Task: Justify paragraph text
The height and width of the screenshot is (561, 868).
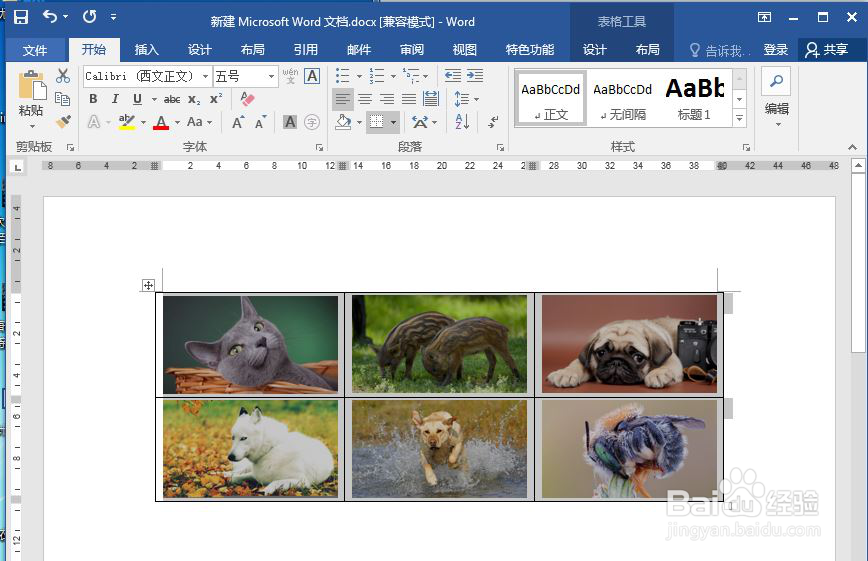Action: click(x=409, y=99)
